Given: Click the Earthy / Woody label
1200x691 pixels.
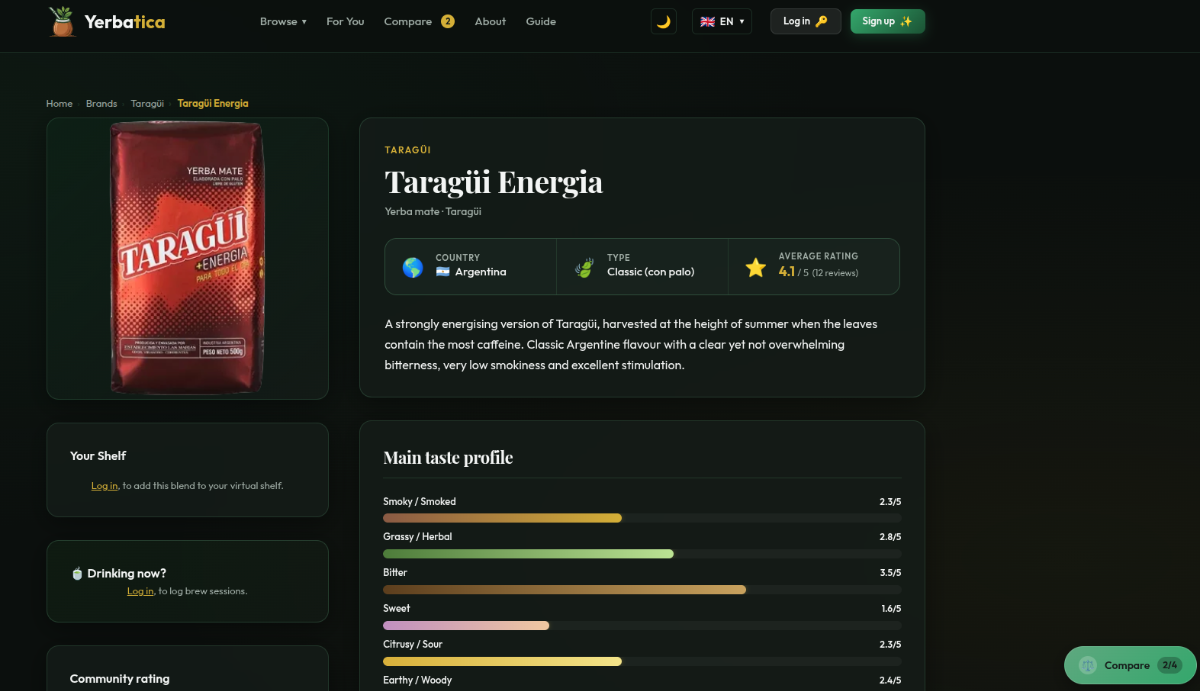Looking at the screenshot, I should coord(418,680).
